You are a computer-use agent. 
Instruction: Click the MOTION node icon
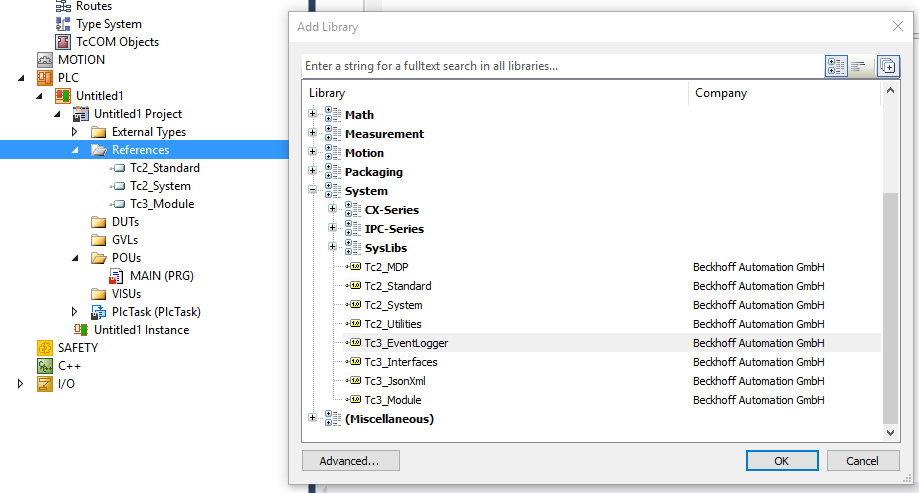pyautogui.click(x=45, y=60)
